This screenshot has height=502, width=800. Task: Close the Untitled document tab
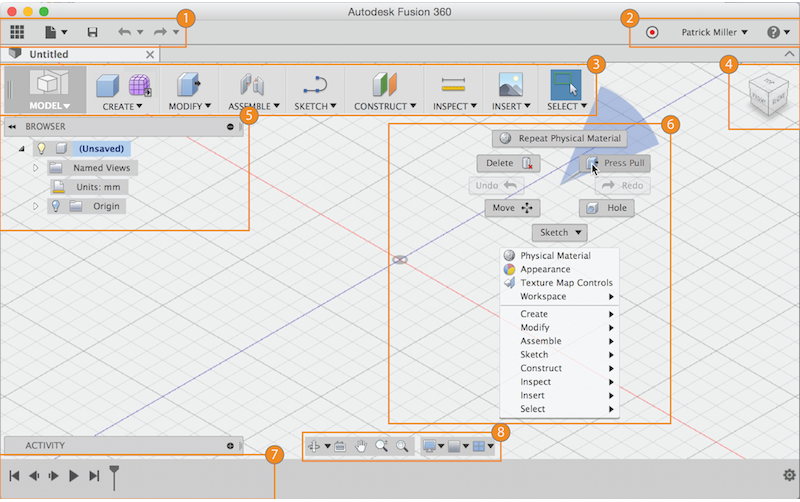(x=150, y=55)
